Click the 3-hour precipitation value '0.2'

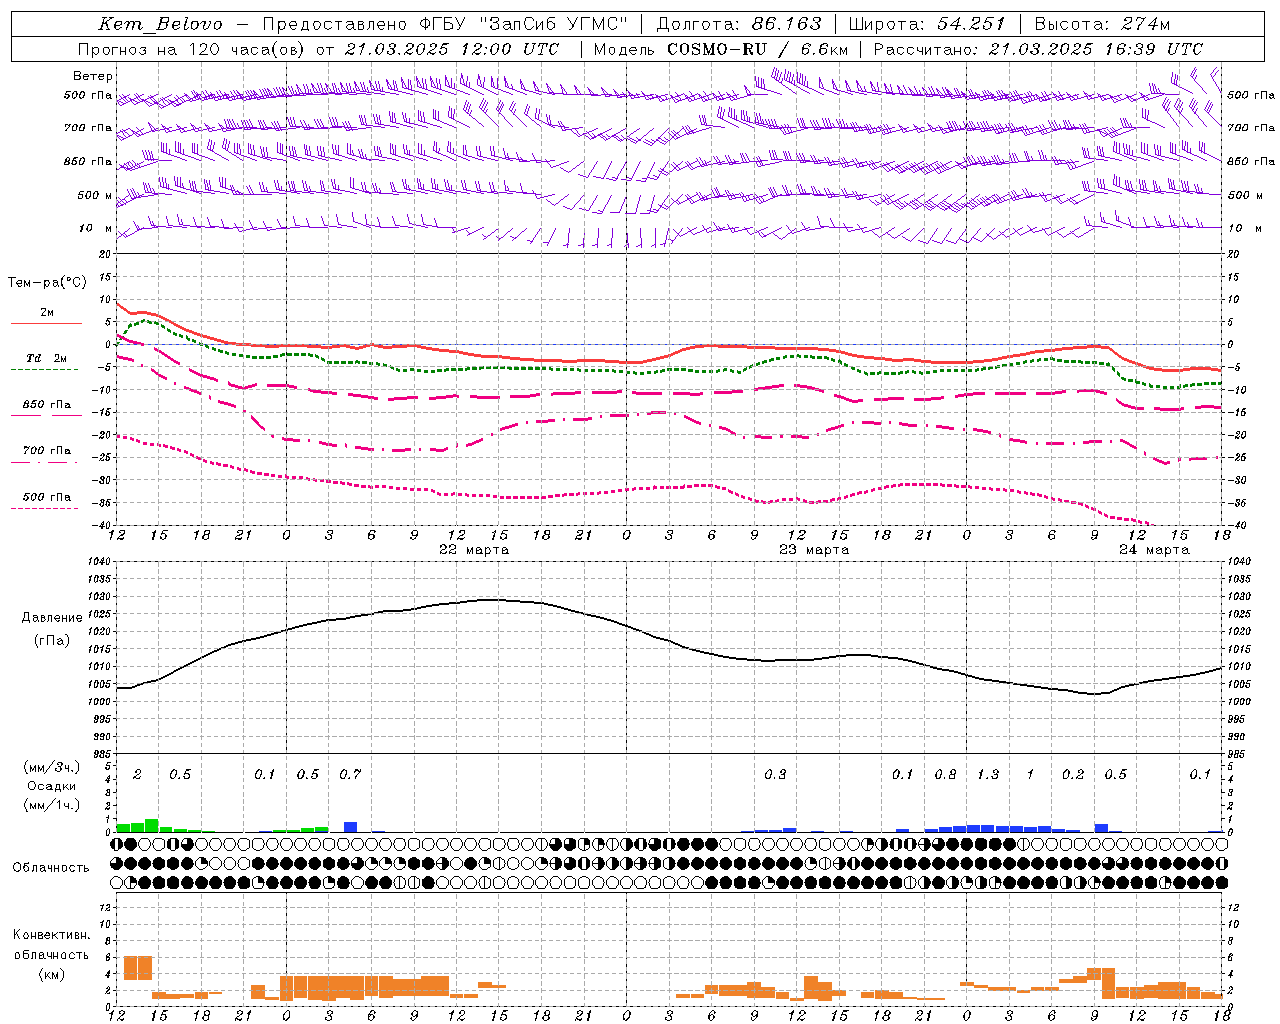[x=1073, y=775]
